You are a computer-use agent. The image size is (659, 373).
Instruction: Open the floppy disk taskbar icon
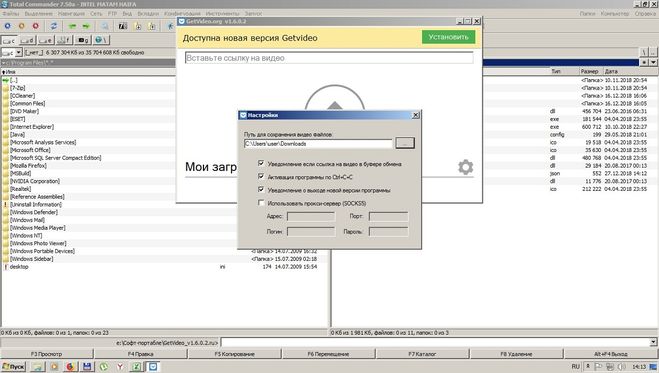click(x=87, y=367)
